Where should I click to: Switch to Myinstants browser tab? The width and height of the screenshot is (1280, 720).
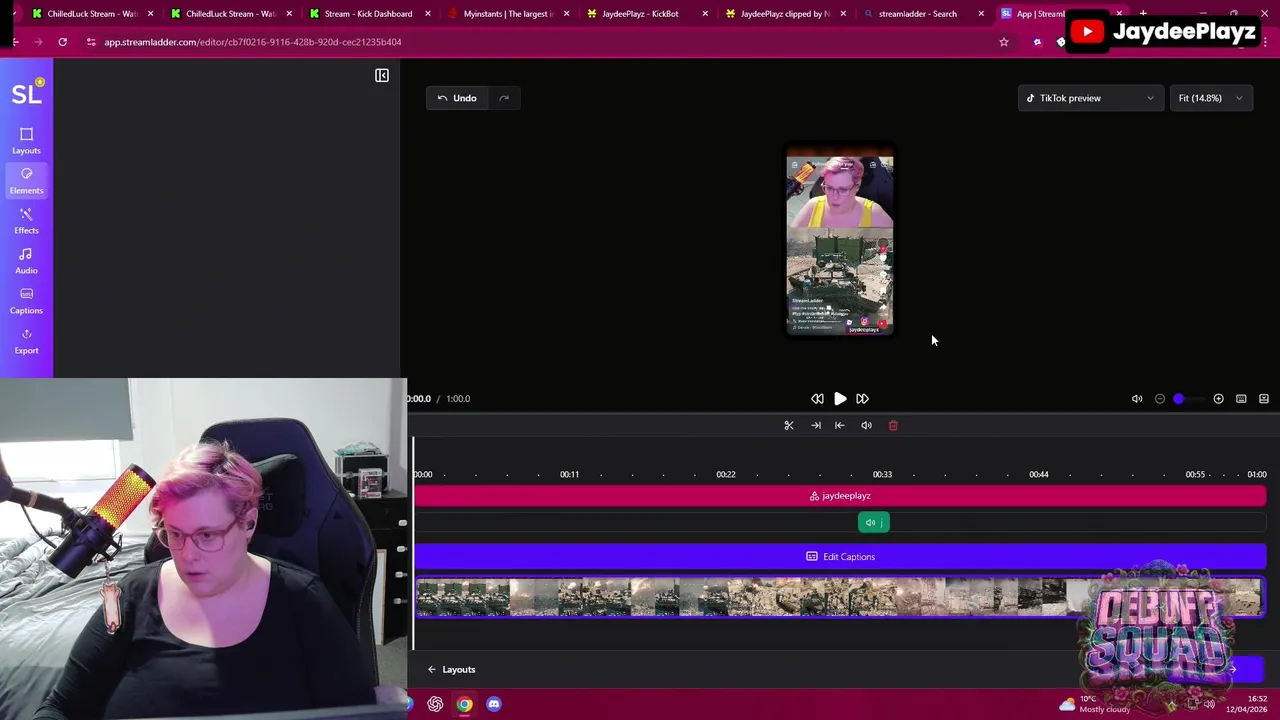coord(507,14)
